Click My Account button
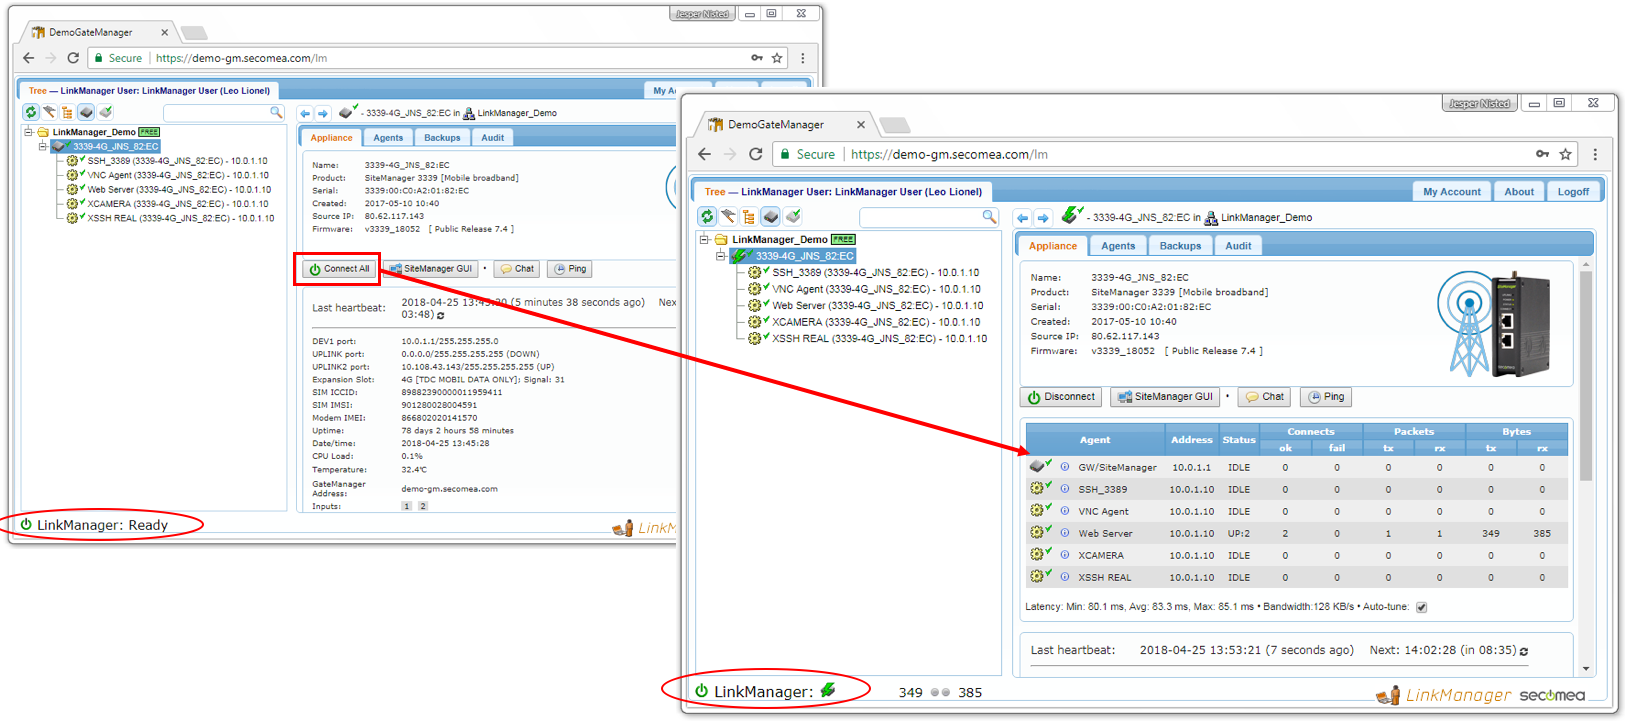The width and height of the screenshot is (1625, 721). 1452,192
